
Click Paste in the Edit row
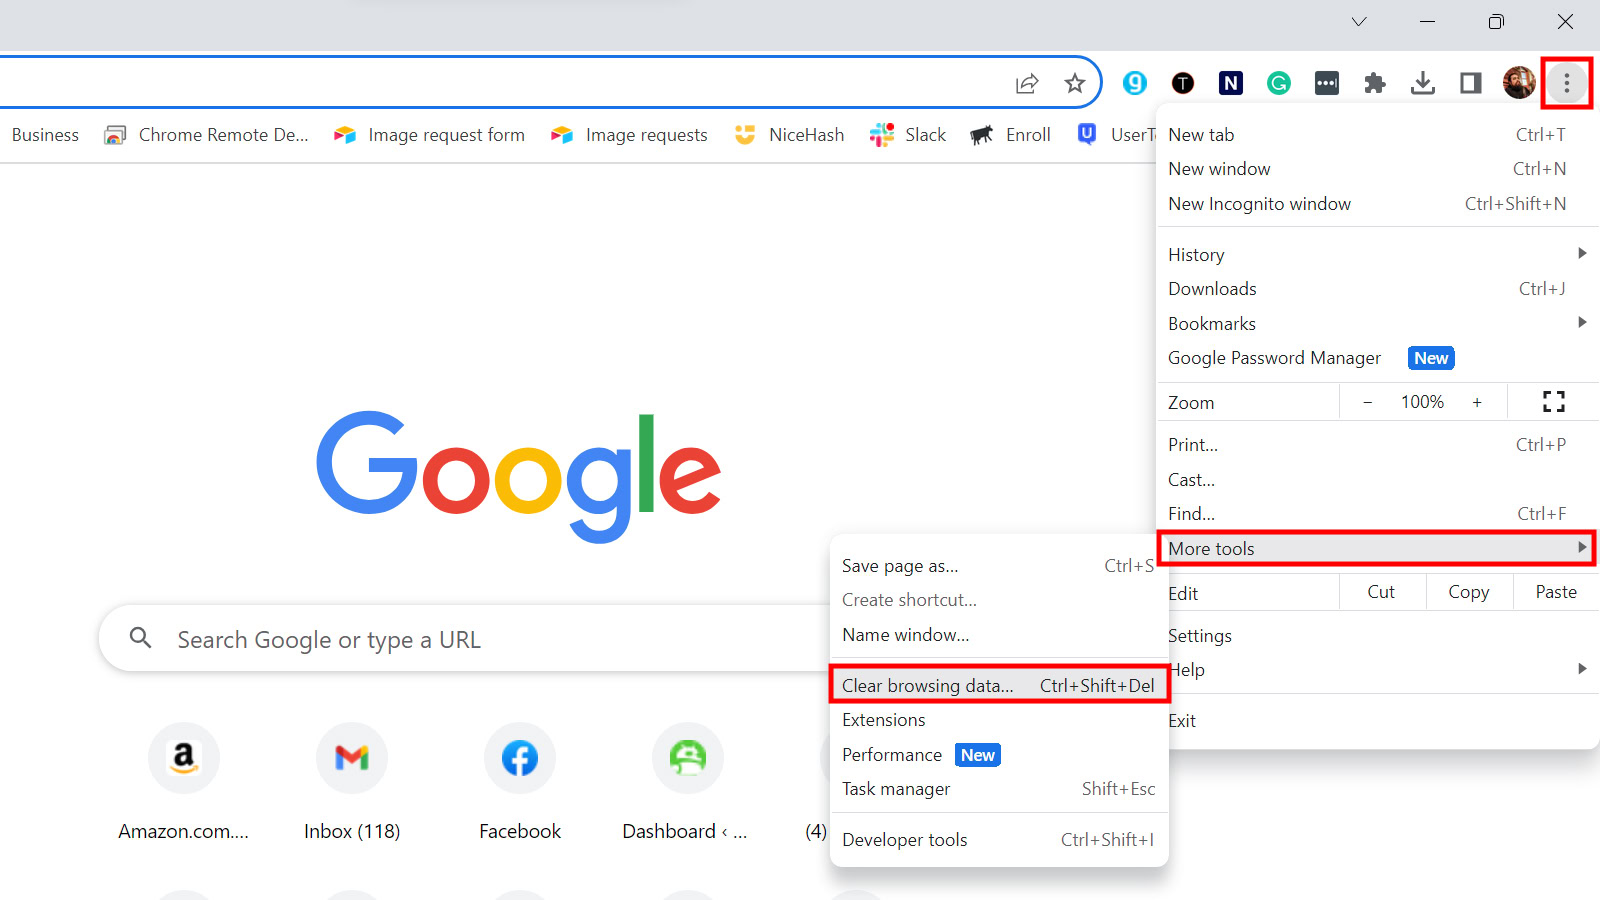click(1556, 592)
